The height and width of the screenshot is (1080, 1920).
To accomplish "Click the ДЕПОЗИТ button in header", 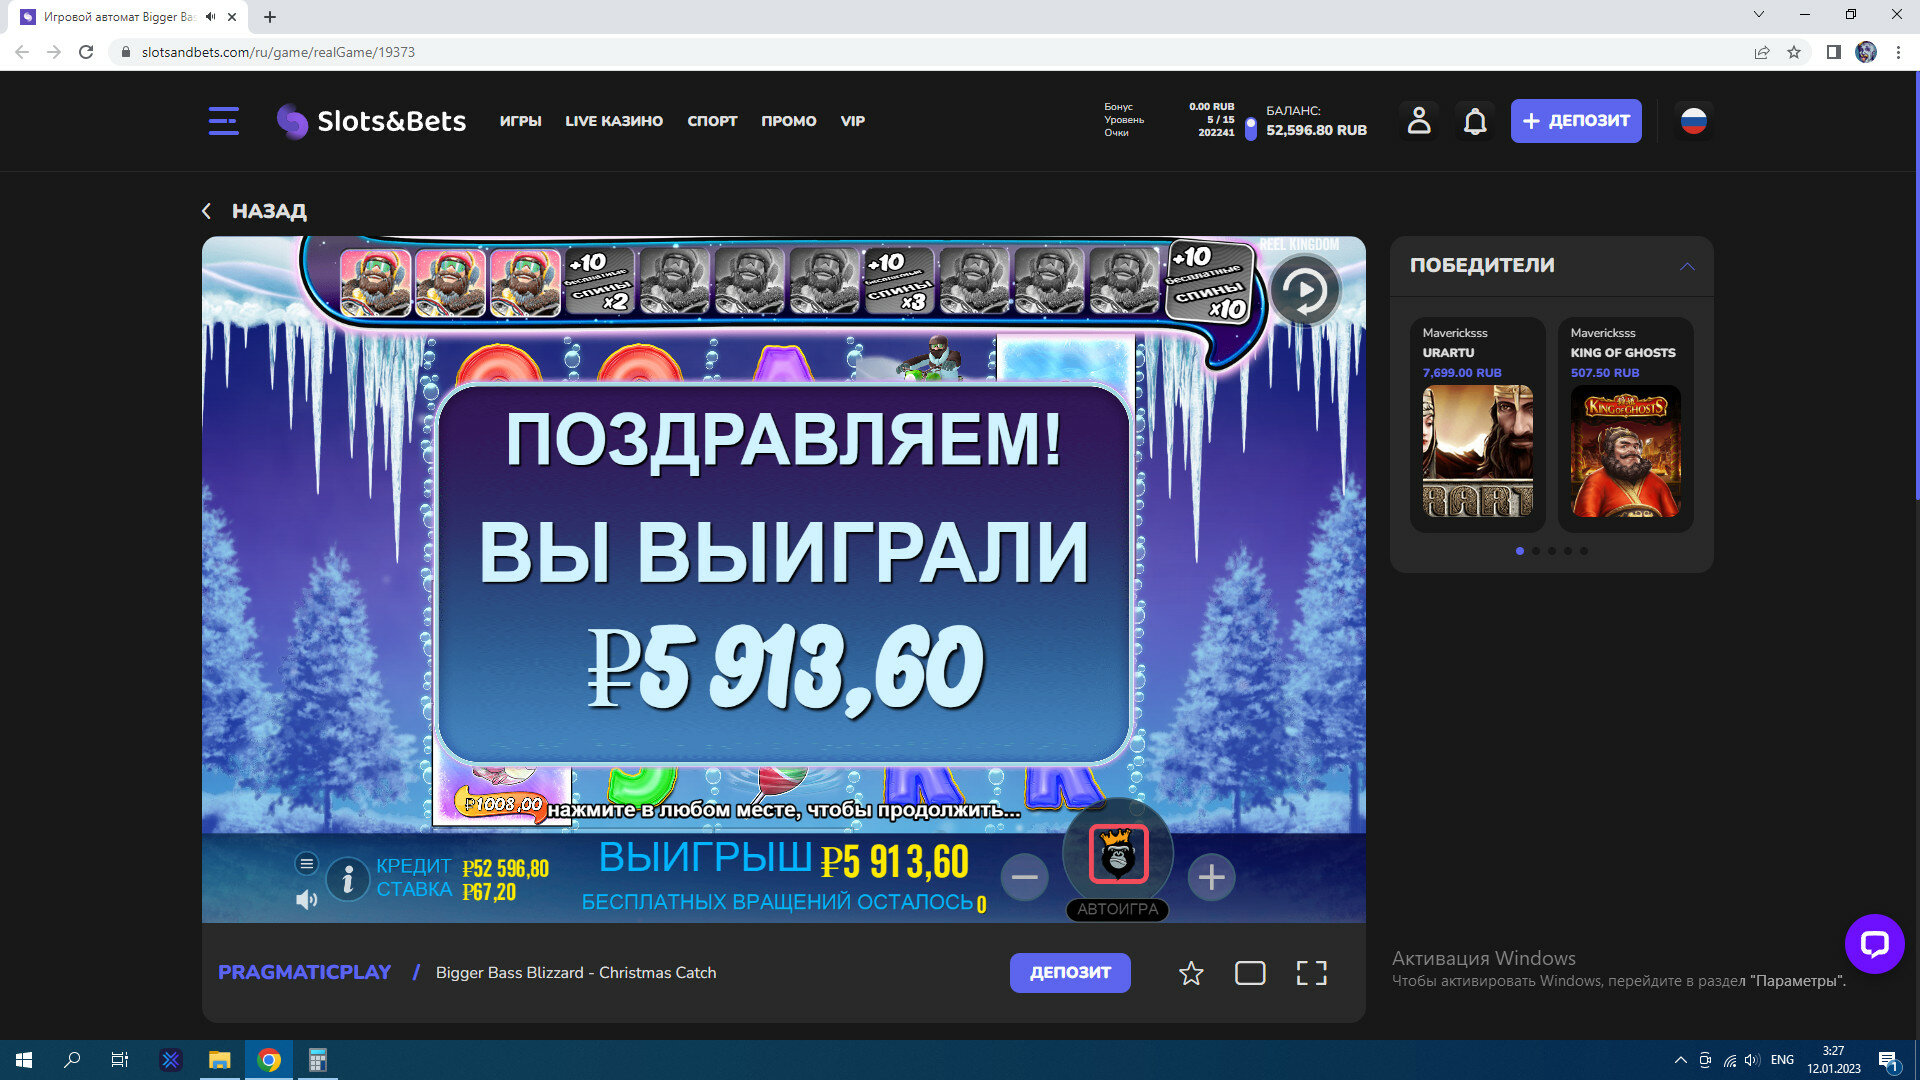I will (x=1575, y=121).
